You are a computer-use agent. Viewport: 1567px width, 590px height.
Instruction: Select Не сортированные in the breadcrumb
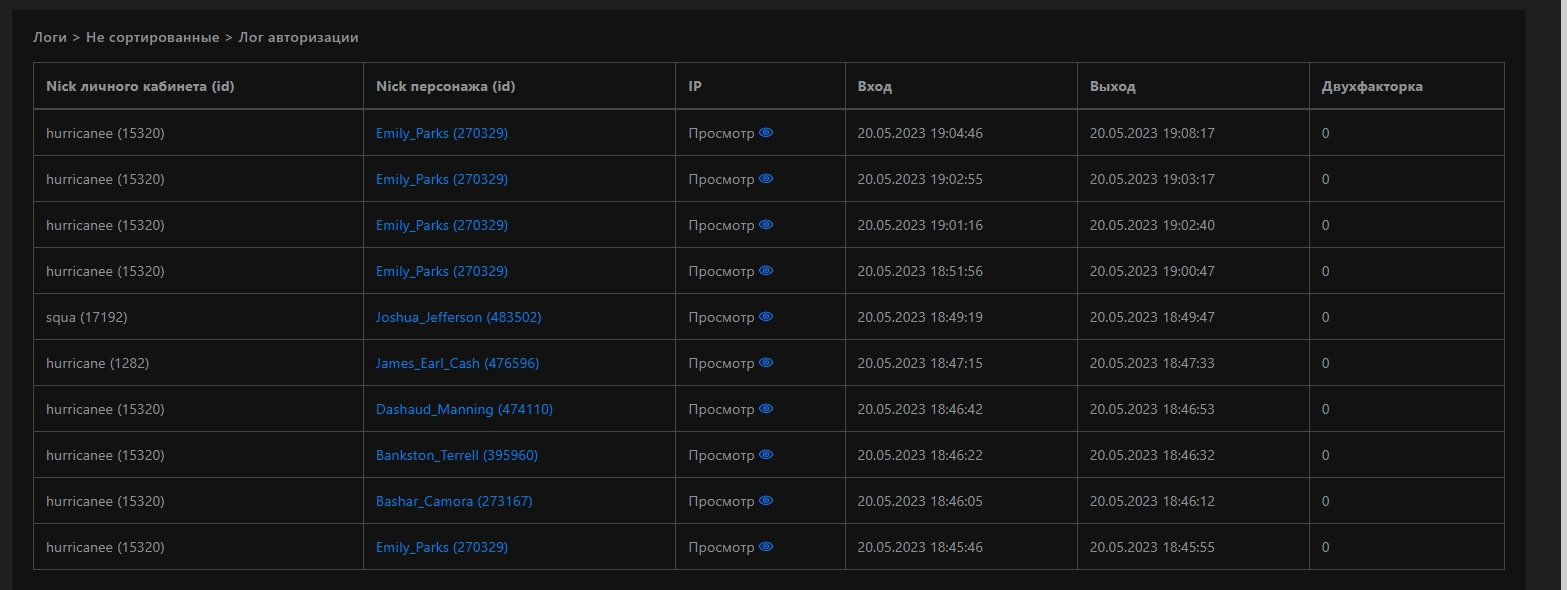[152, 37]
